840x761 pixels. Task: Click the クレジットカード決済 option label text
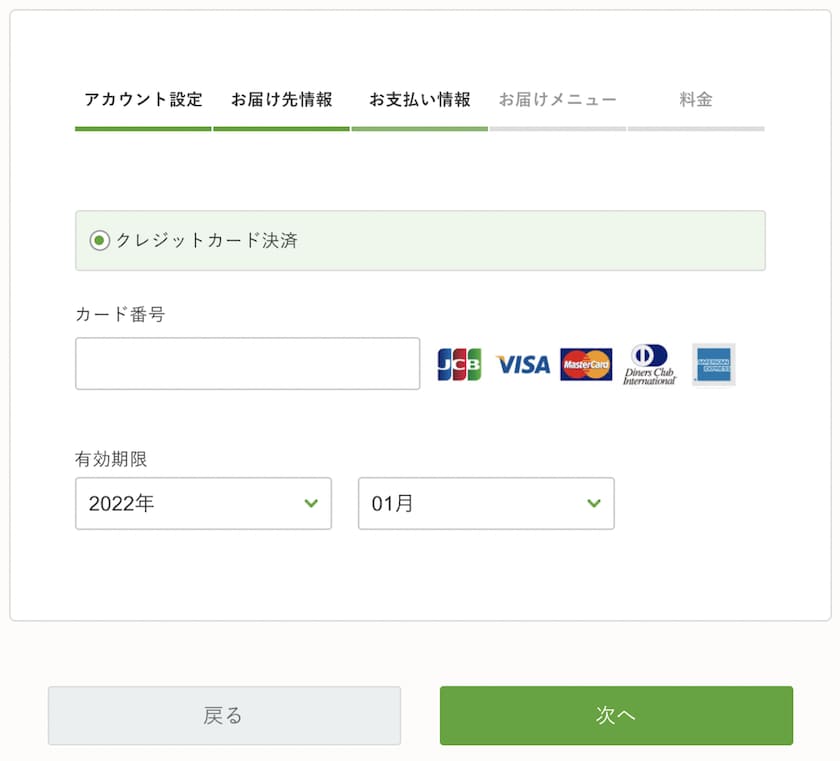207,241
